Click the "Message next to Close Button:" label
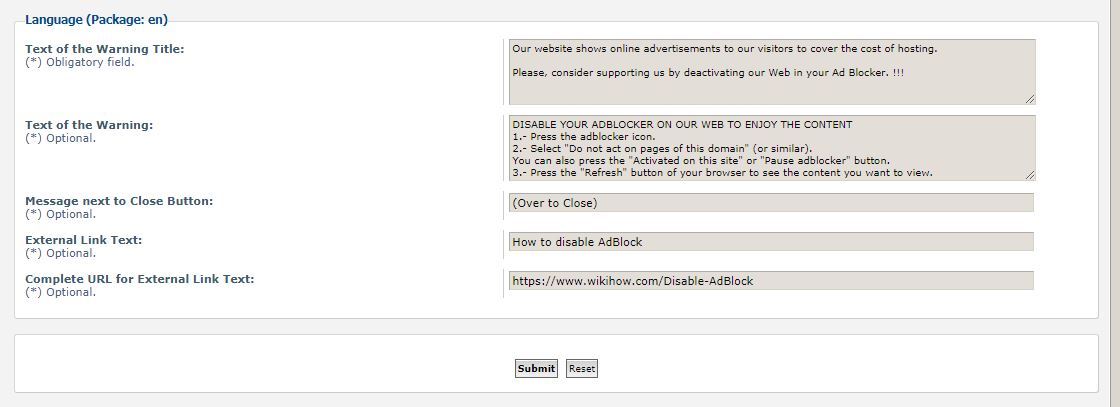The image size is (1120, 407). tap(119, 201)
